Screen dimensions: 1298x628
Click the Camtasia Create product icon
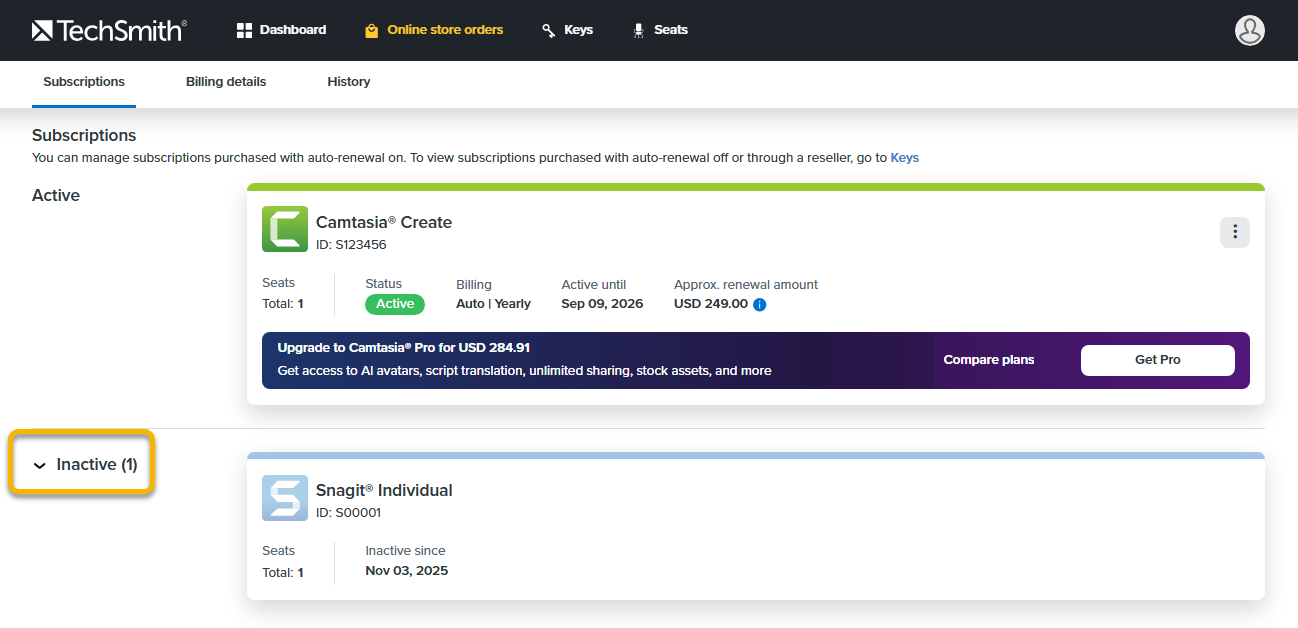tap(284, 229)
